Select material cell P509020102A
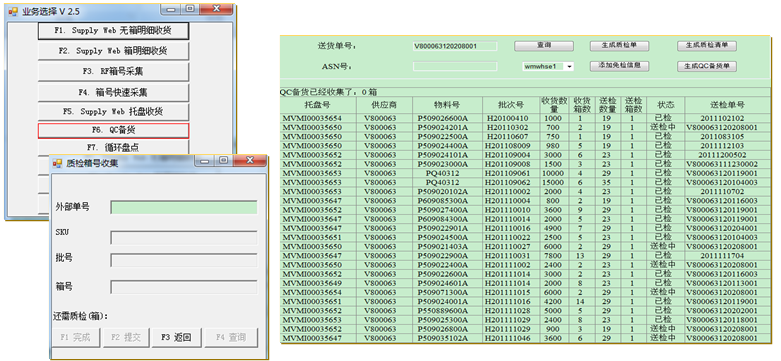 (x=443, y=192)
